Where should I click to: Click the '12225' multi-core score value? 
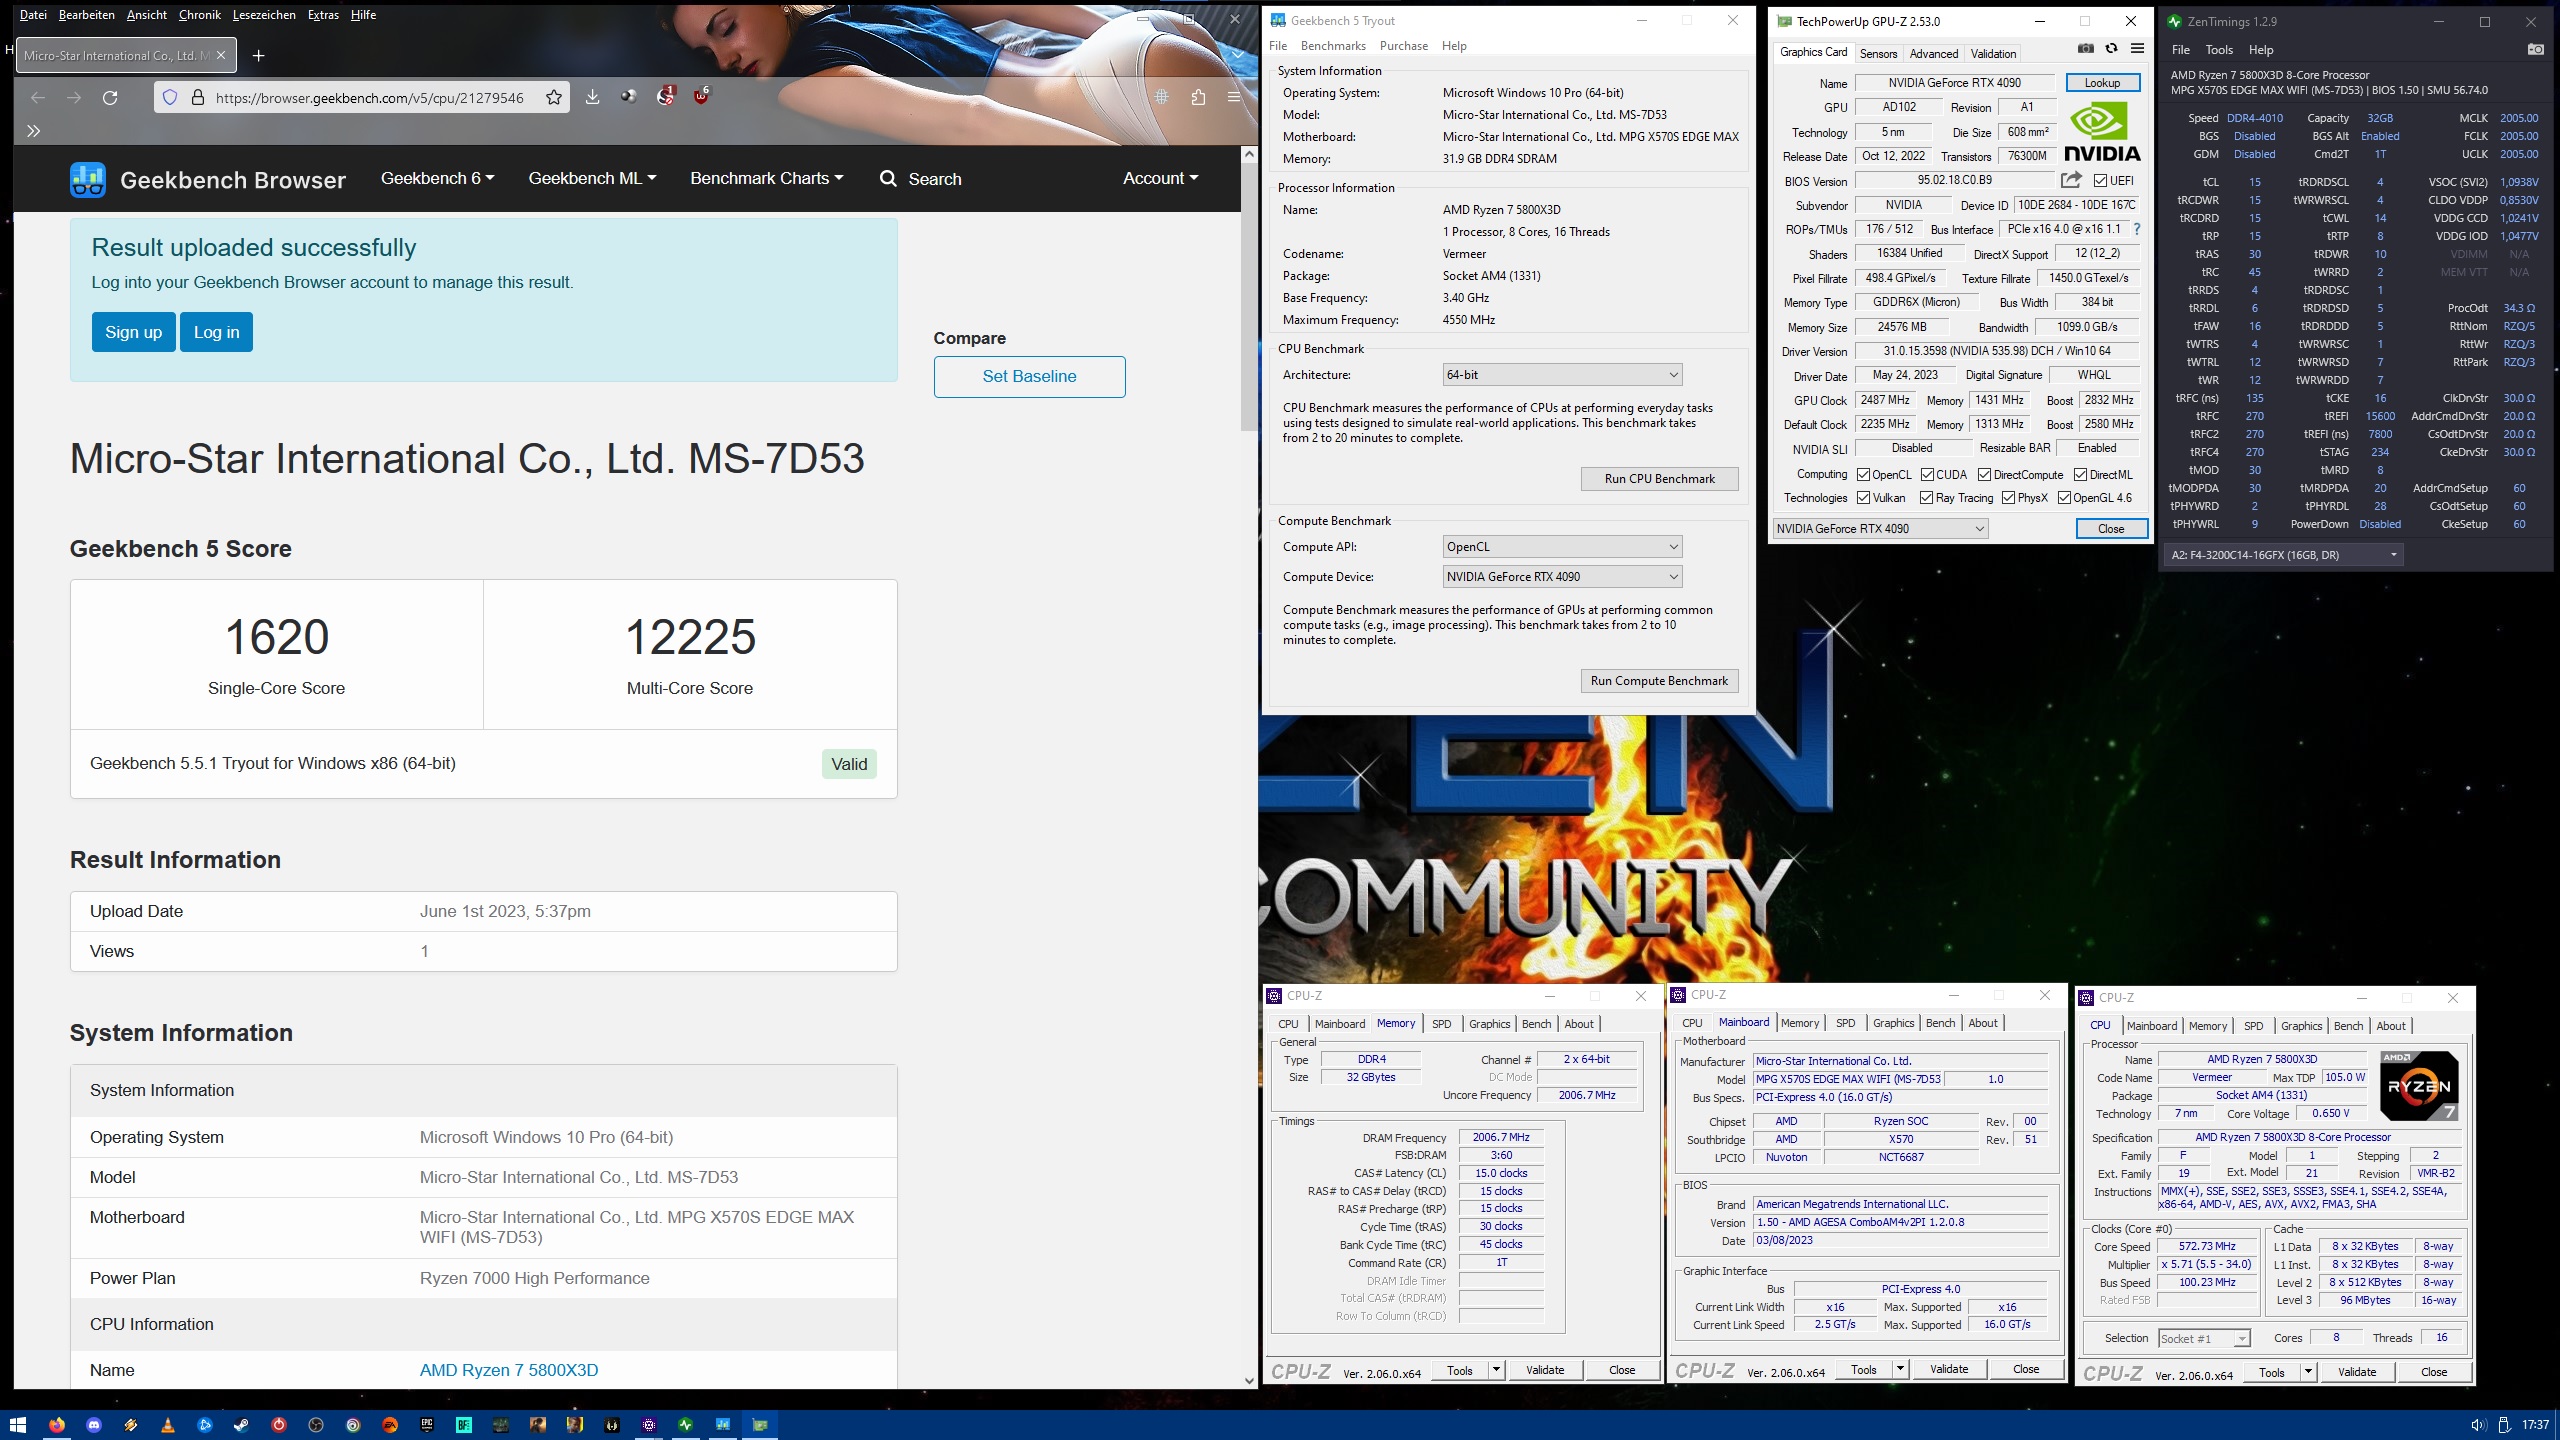coord(690,637)
